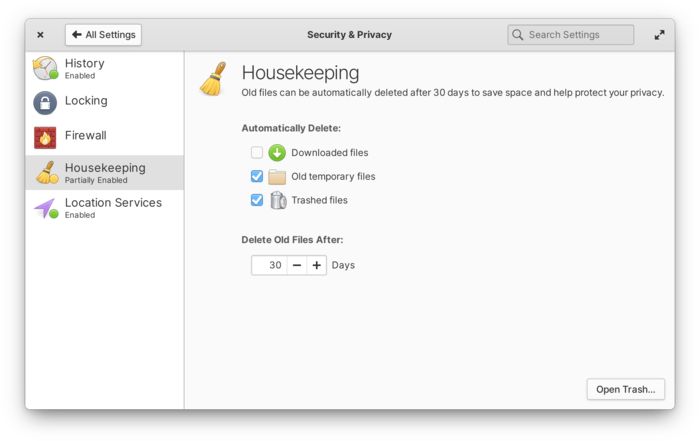Click the 'Old temporary files' label text
This screenshot has width=700, height=441.
pyautogui.click(x=333, y=176)
